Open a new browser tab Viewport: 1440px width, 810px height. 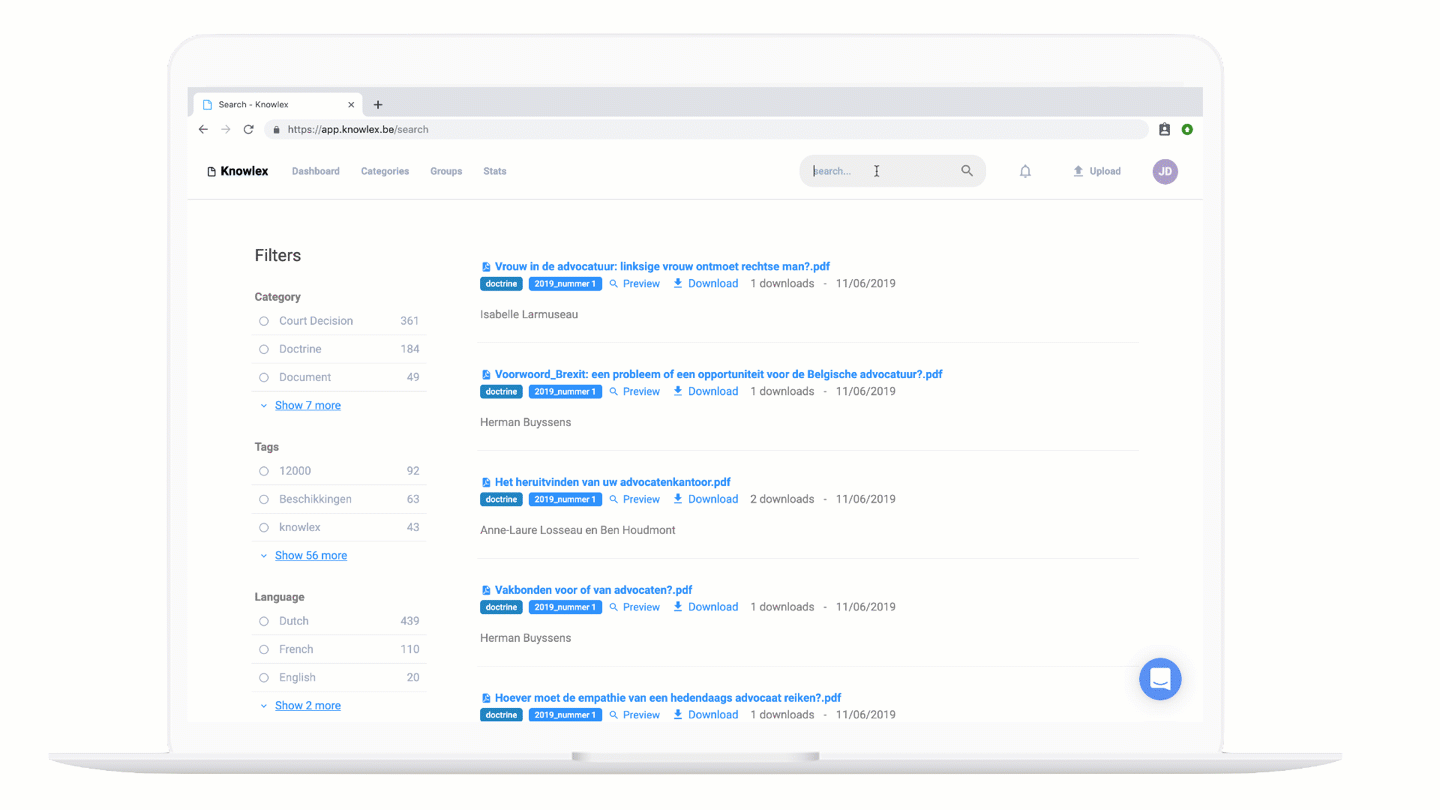[x=378, y=104]
